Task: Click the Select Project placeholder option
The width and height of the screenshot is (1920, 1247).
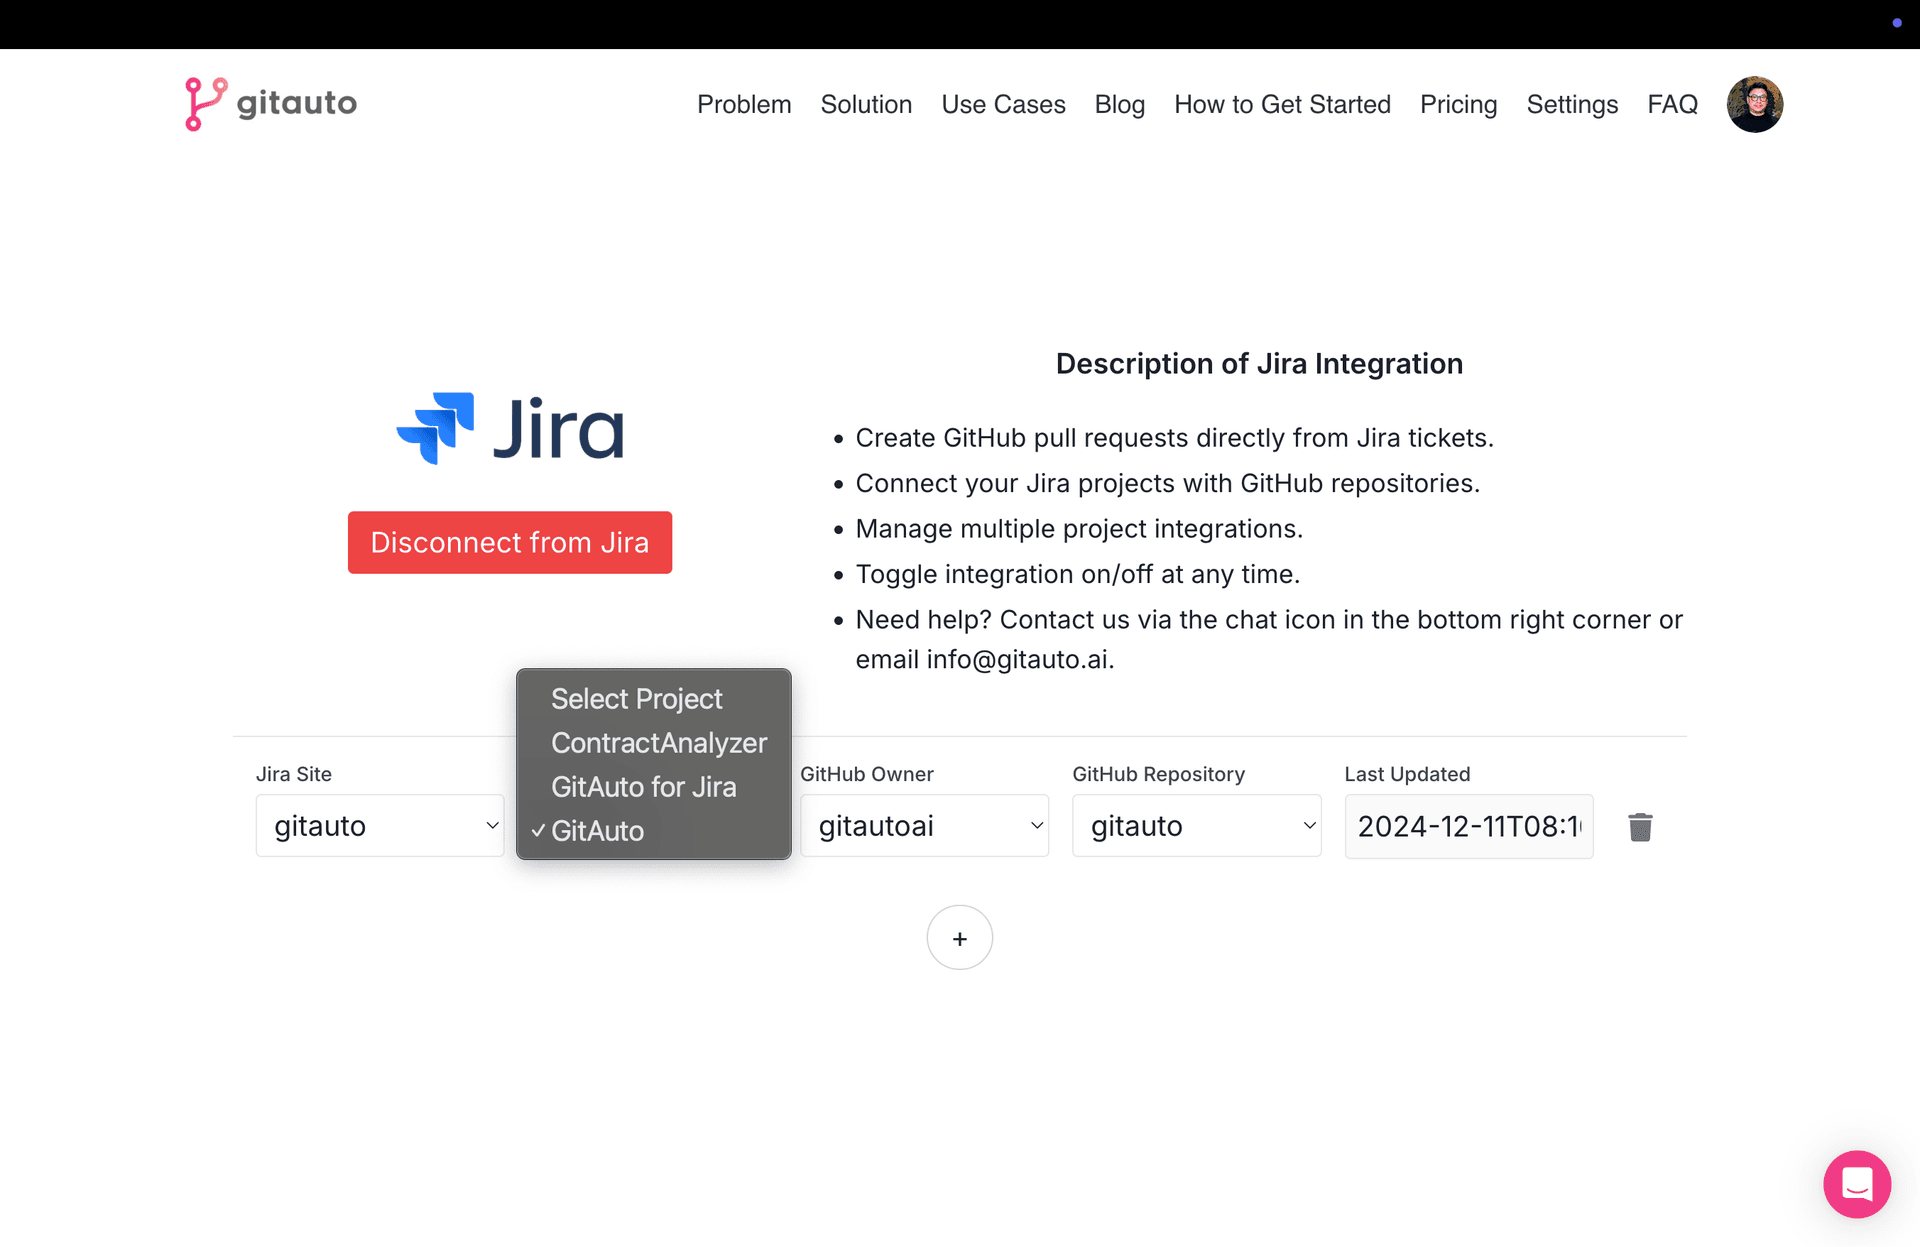Action: coord(637,698)
